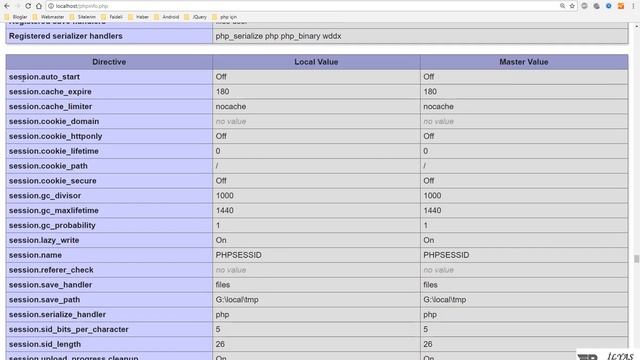Screen dimensions: 640x360
Task: Select the session.save_handler directive name
Action: (x=51, y=285)
